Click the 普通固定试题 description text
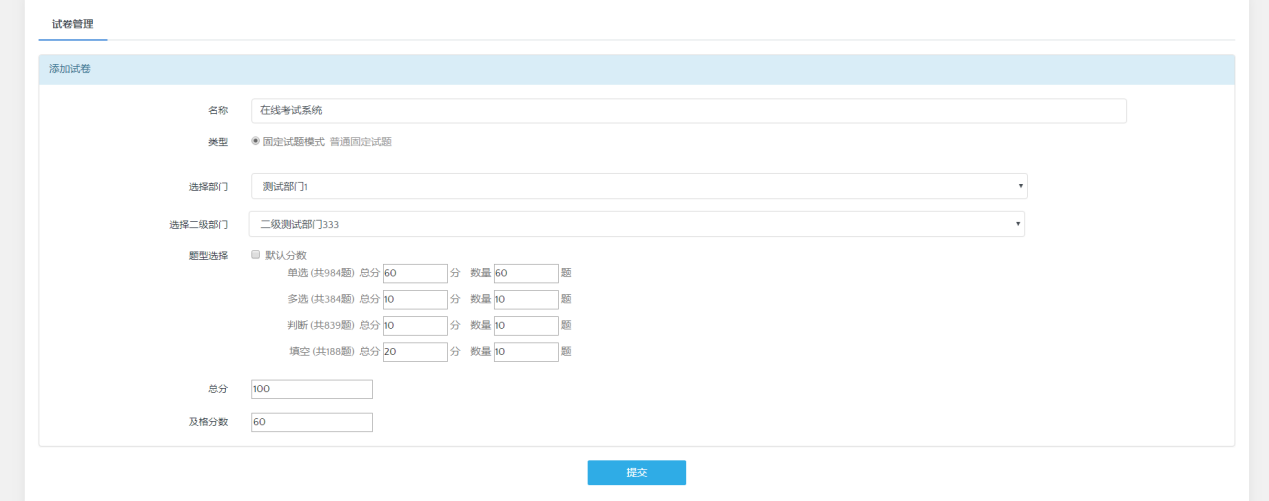This screenshot has width=1269, height=501. point(361,142)
